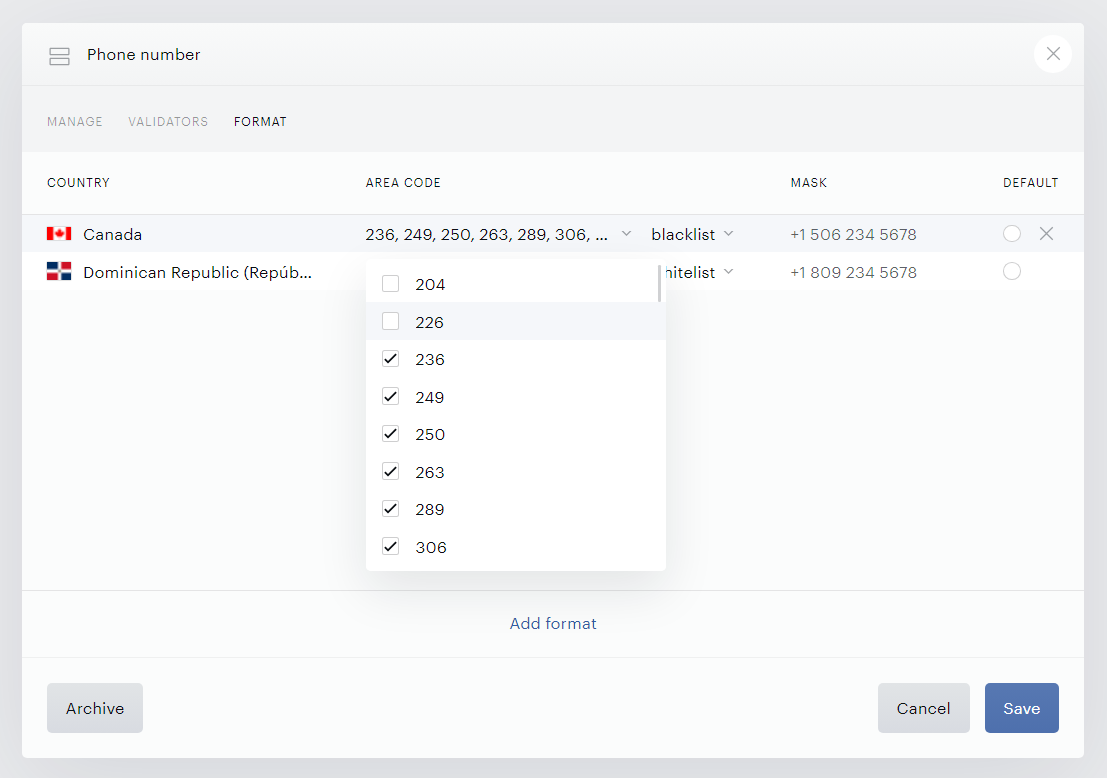Click the Save button
Image resolution: width=1107 pixels, height=778 pixels.
pos(1022,708)
